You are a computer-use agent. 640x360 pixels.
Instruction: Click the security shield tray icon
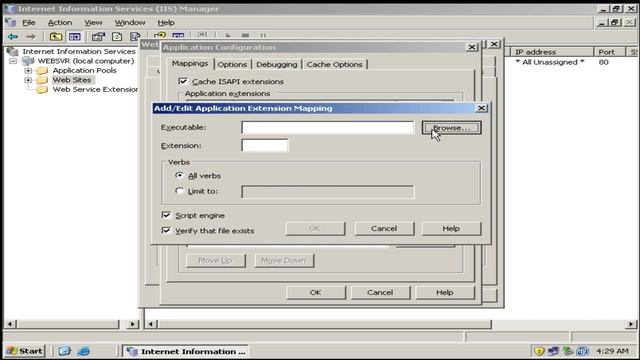[539, 351]
